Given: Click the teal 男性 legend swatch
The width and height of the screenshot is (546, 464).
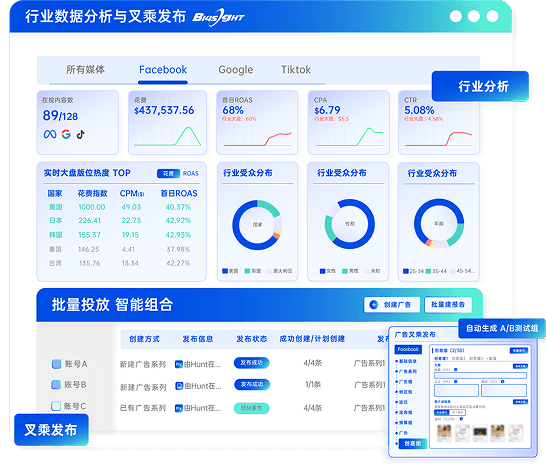Looking at the screenshot, I should tap(345, 271).
